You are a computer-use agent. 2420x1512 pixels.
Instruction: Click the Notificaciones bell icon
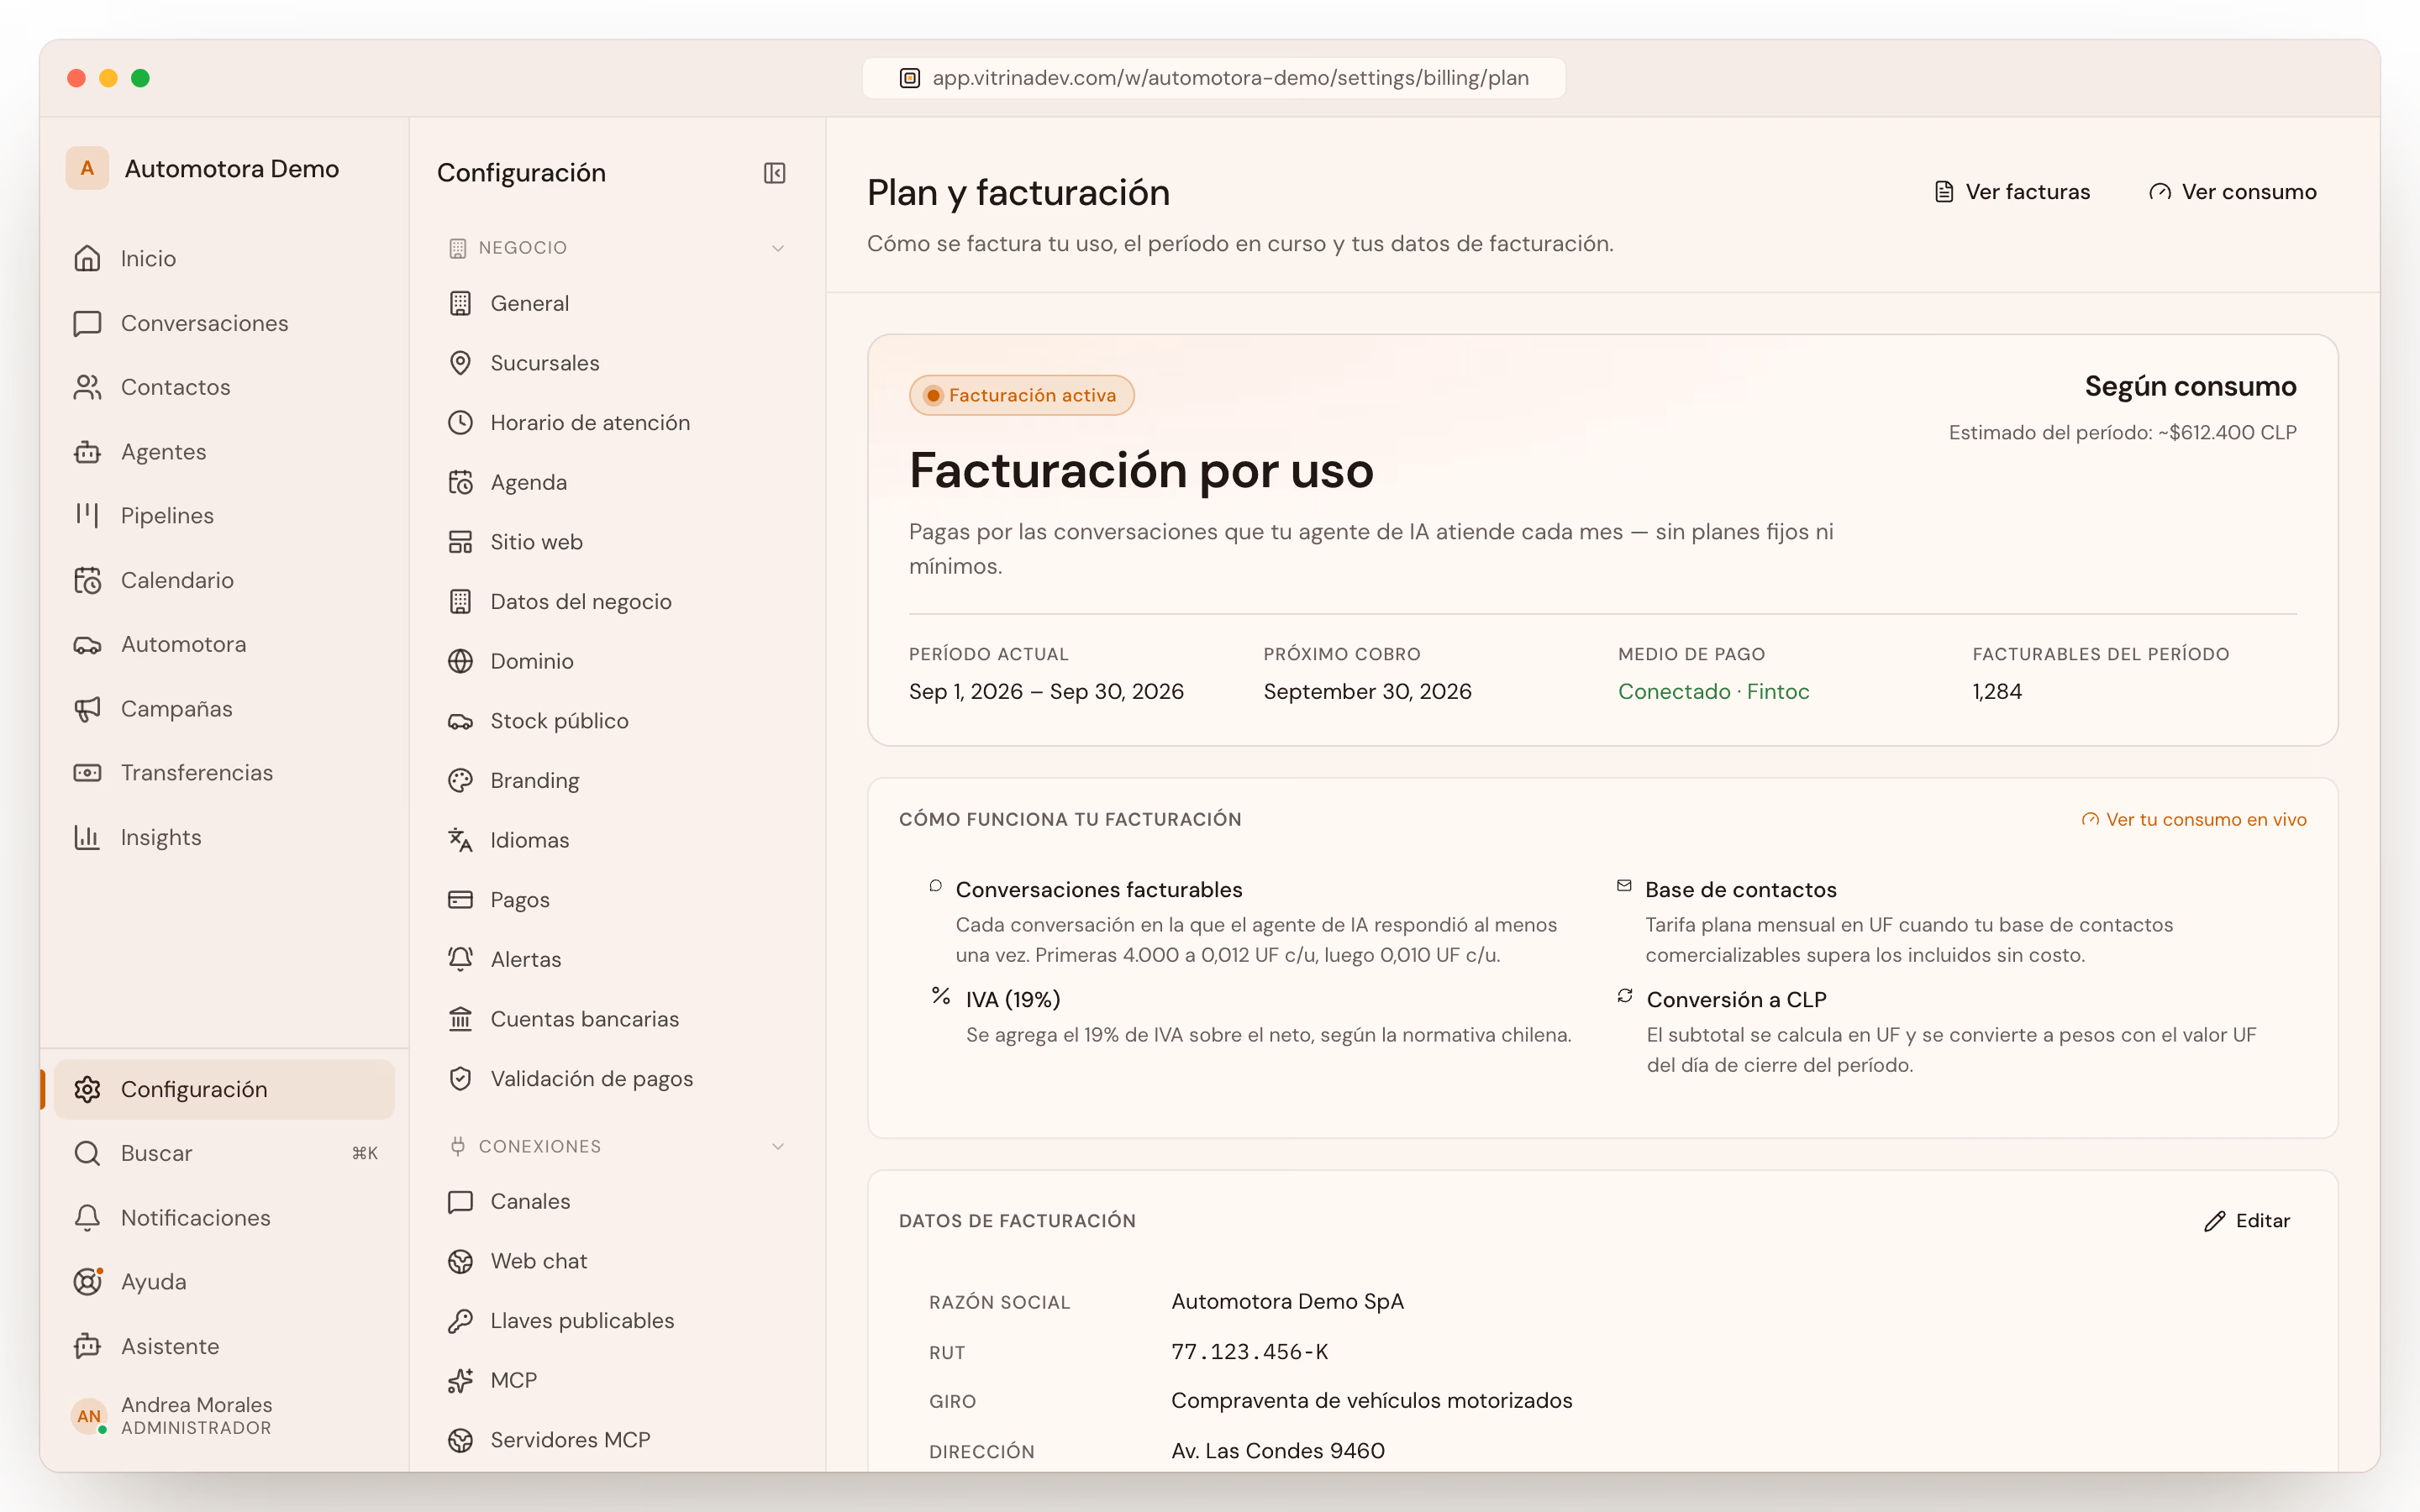[87, 1217]
